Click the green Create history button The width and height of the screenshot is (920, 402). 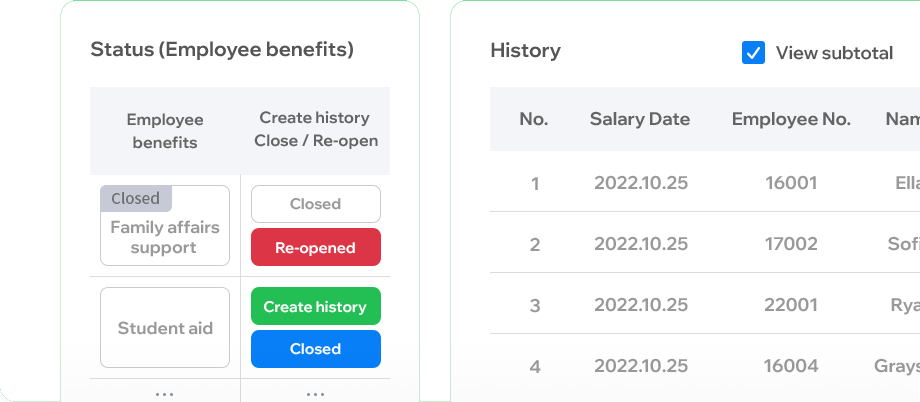[x=316, y=306]
